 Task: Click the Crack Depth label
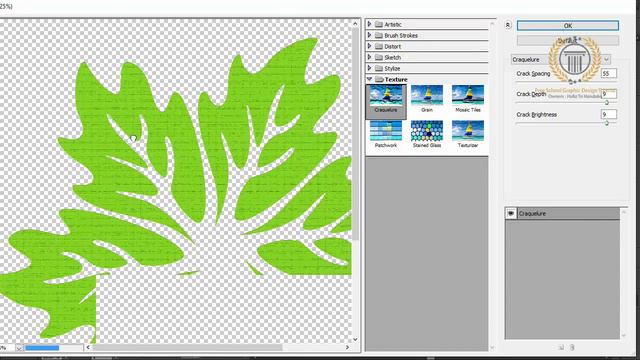click(x=531, y=94)
